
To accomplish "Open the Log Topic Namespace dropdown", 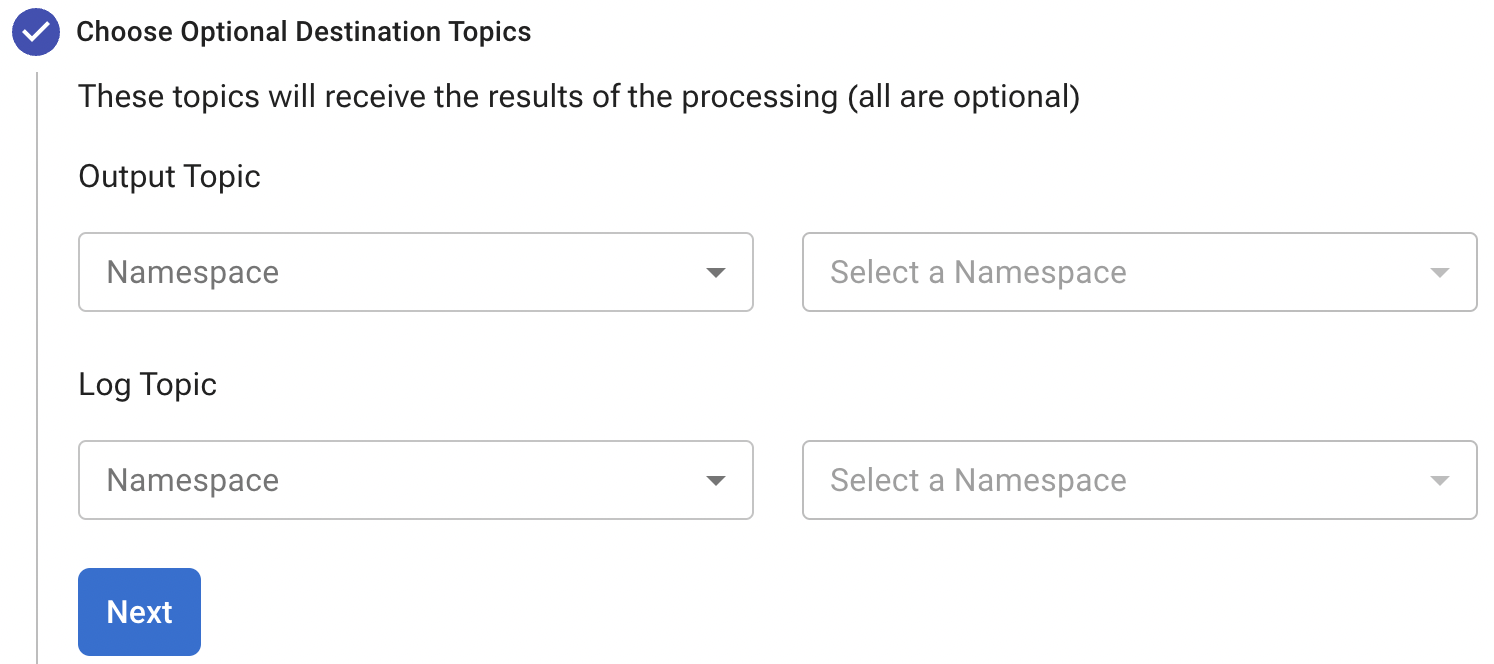I will click(x=415, y=480).
